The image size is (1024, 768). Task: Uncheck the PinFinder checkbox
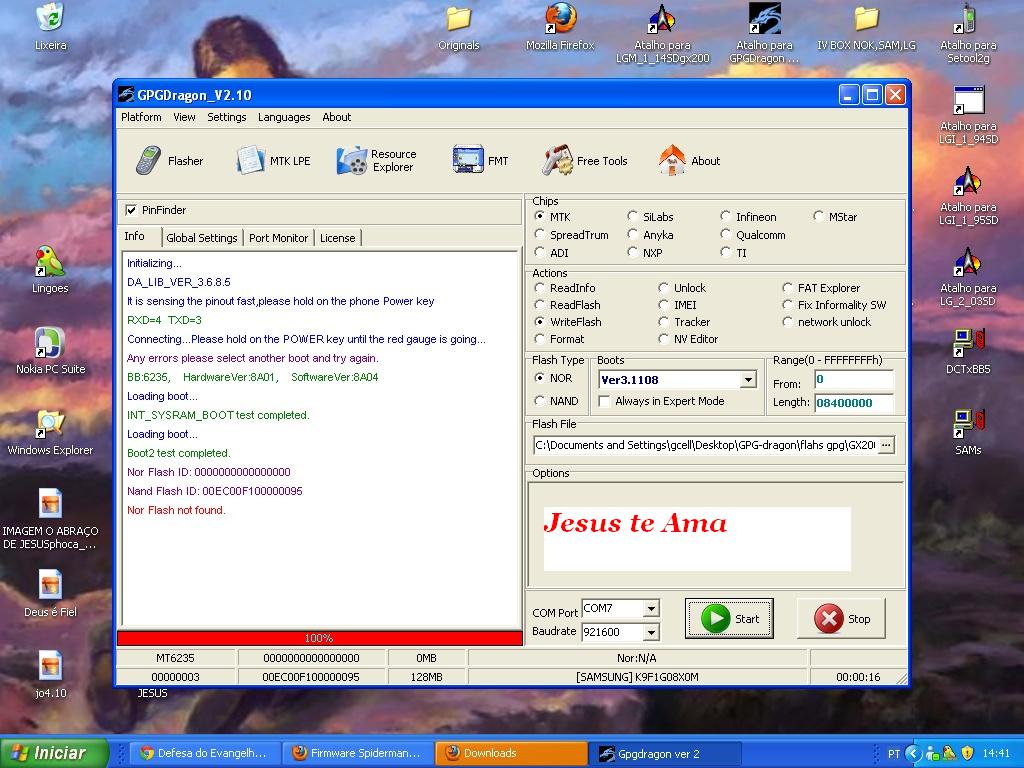click(132, 210)
